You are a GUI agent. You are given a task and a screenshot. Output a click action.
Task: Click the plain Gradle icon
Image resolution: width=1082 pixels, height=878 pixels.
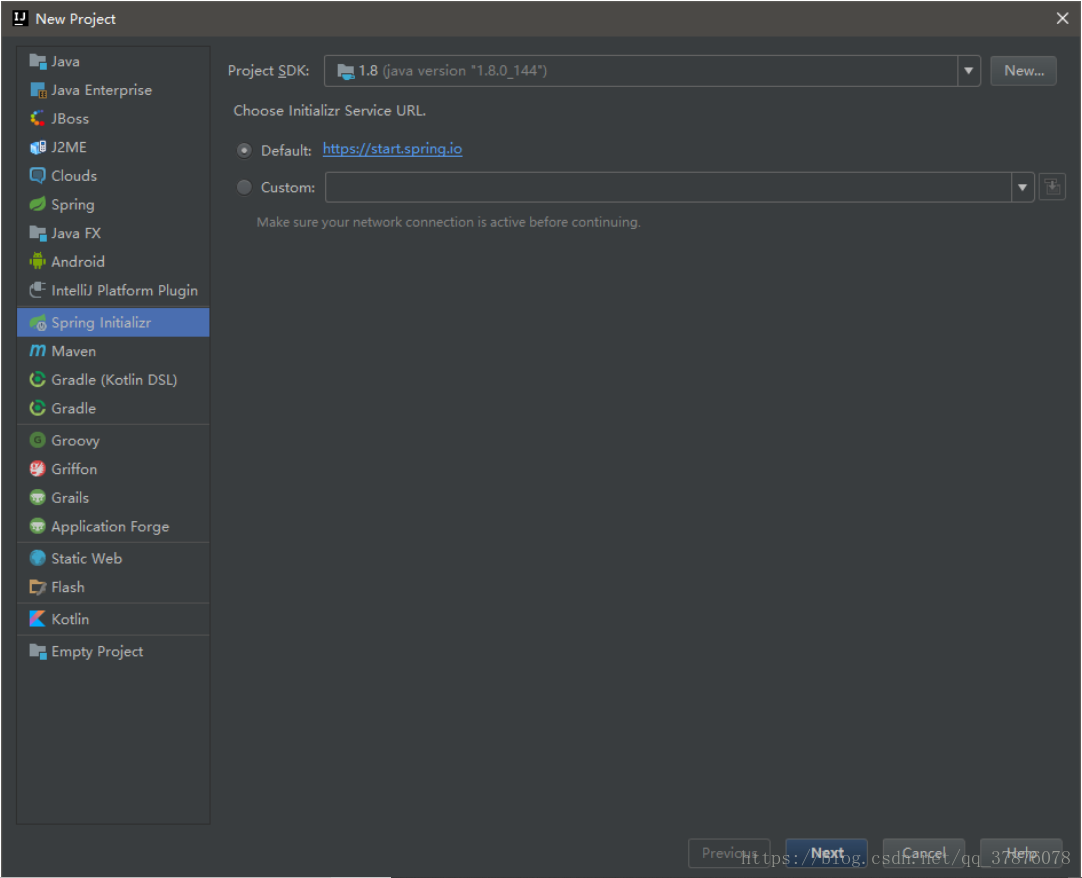tap(37, 408)
